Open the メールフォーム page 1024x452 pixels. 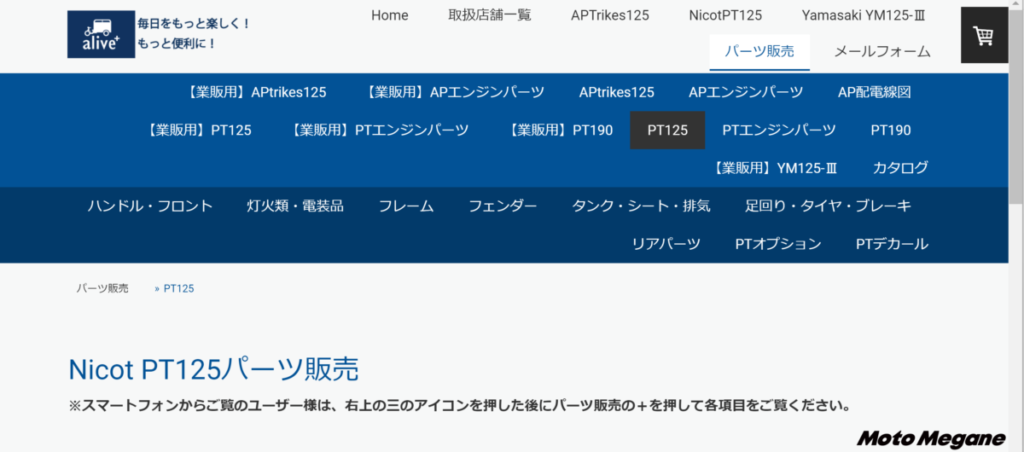coord(882,51)
